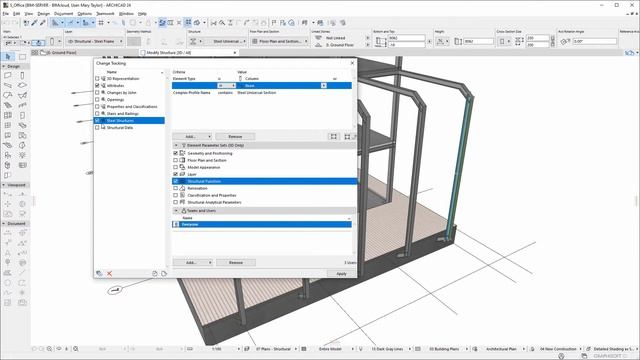Click the first frame icon right of Remove
Screen dimensions: 640x360
334,137
